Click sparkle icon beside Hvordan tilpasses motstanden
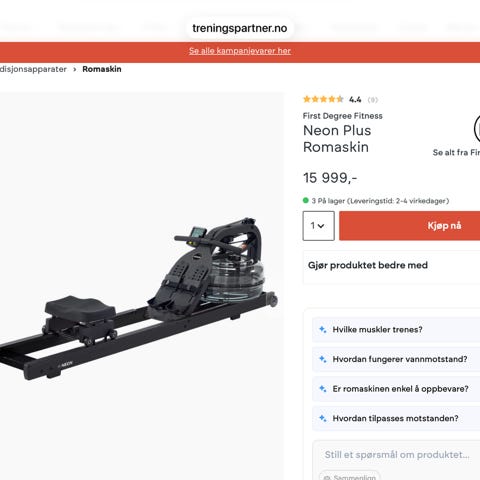The image size is (480, 480). (x=323, y=418)
